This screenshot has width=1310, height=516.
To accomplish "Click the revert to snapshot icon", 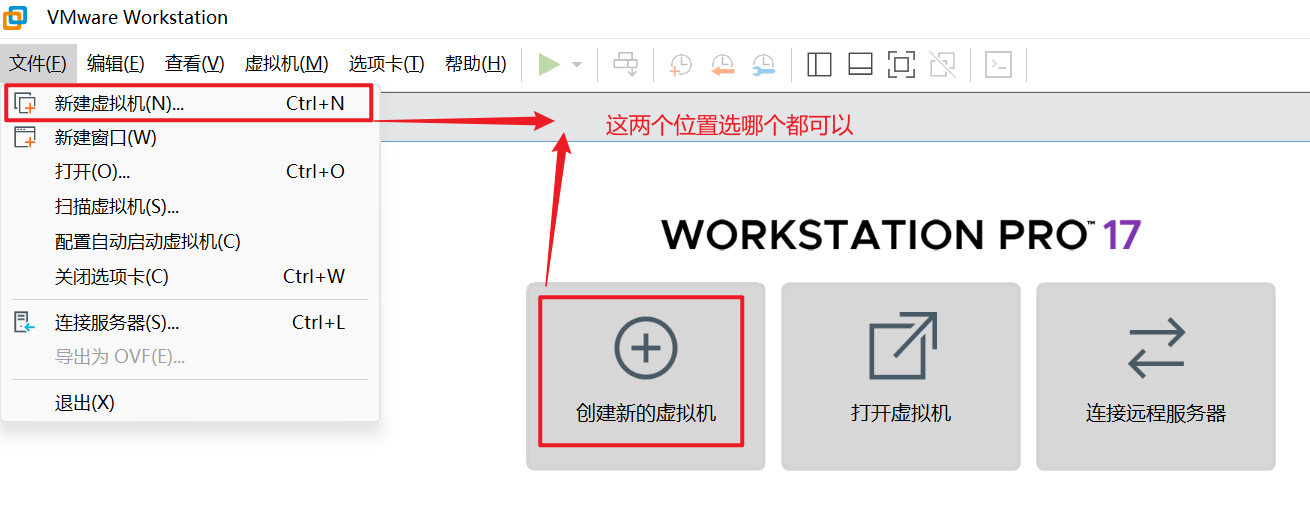I will point(722,64).
